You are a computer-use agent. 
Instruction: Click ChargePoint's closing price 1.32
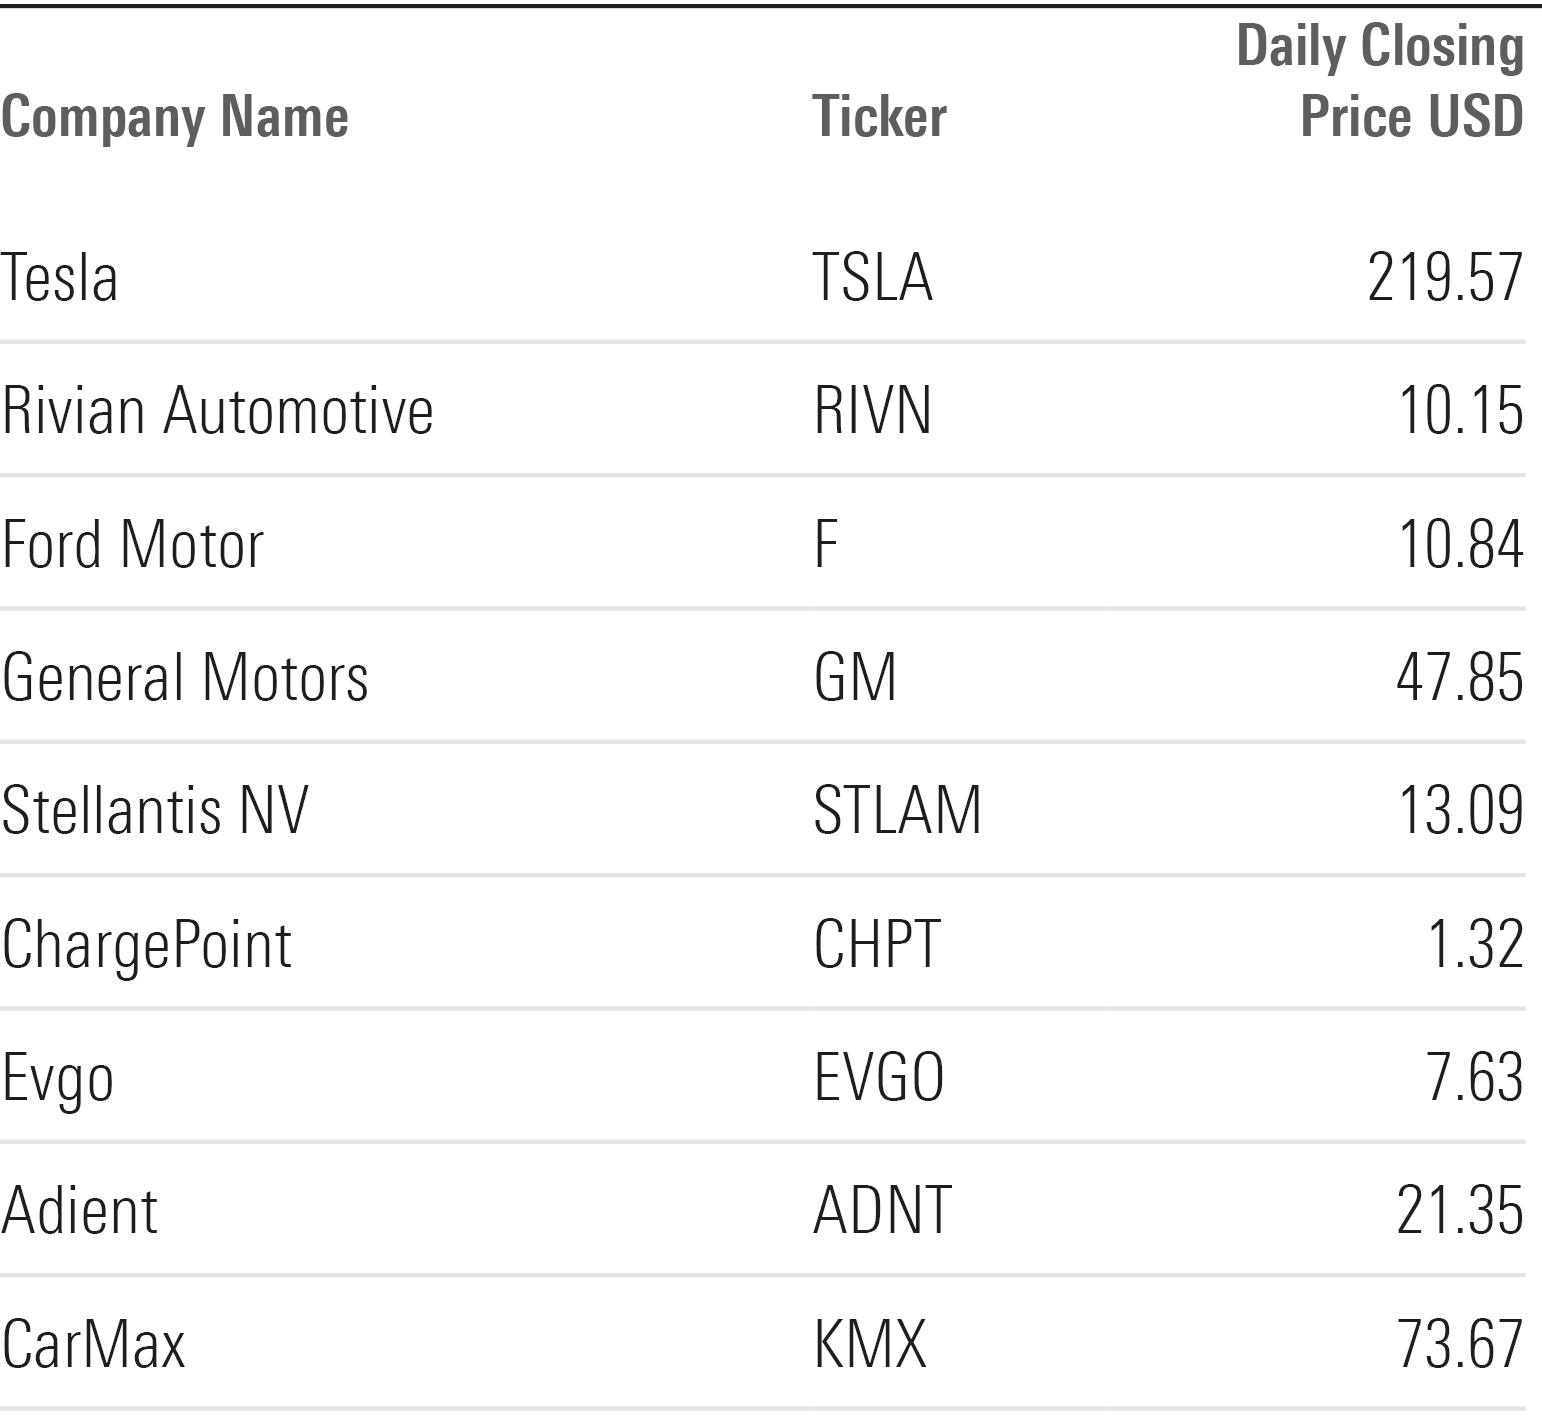coord(1475,944)
